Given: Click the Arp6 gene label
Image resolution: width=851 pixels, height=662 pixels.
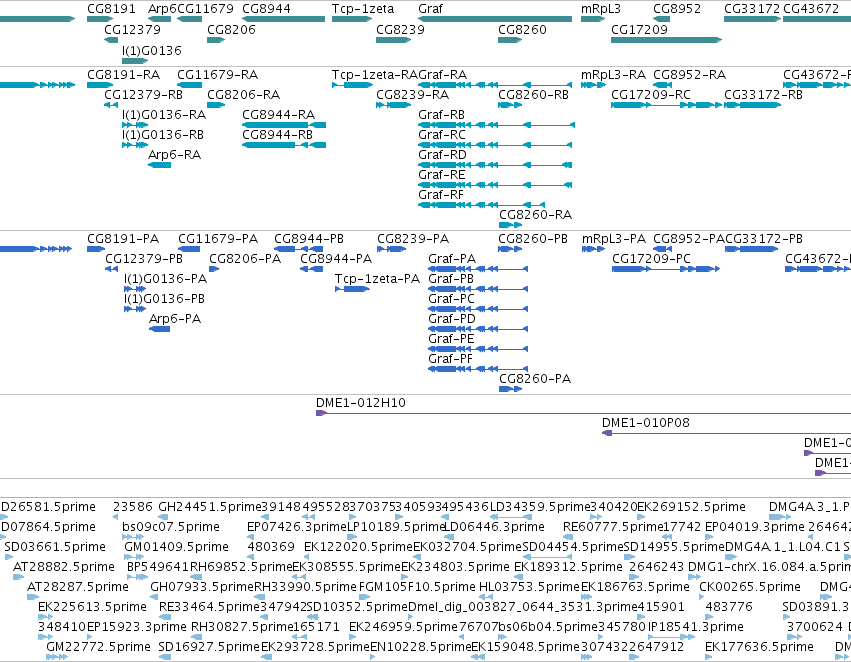Looking at the screenshot, I should pos(162,9).
